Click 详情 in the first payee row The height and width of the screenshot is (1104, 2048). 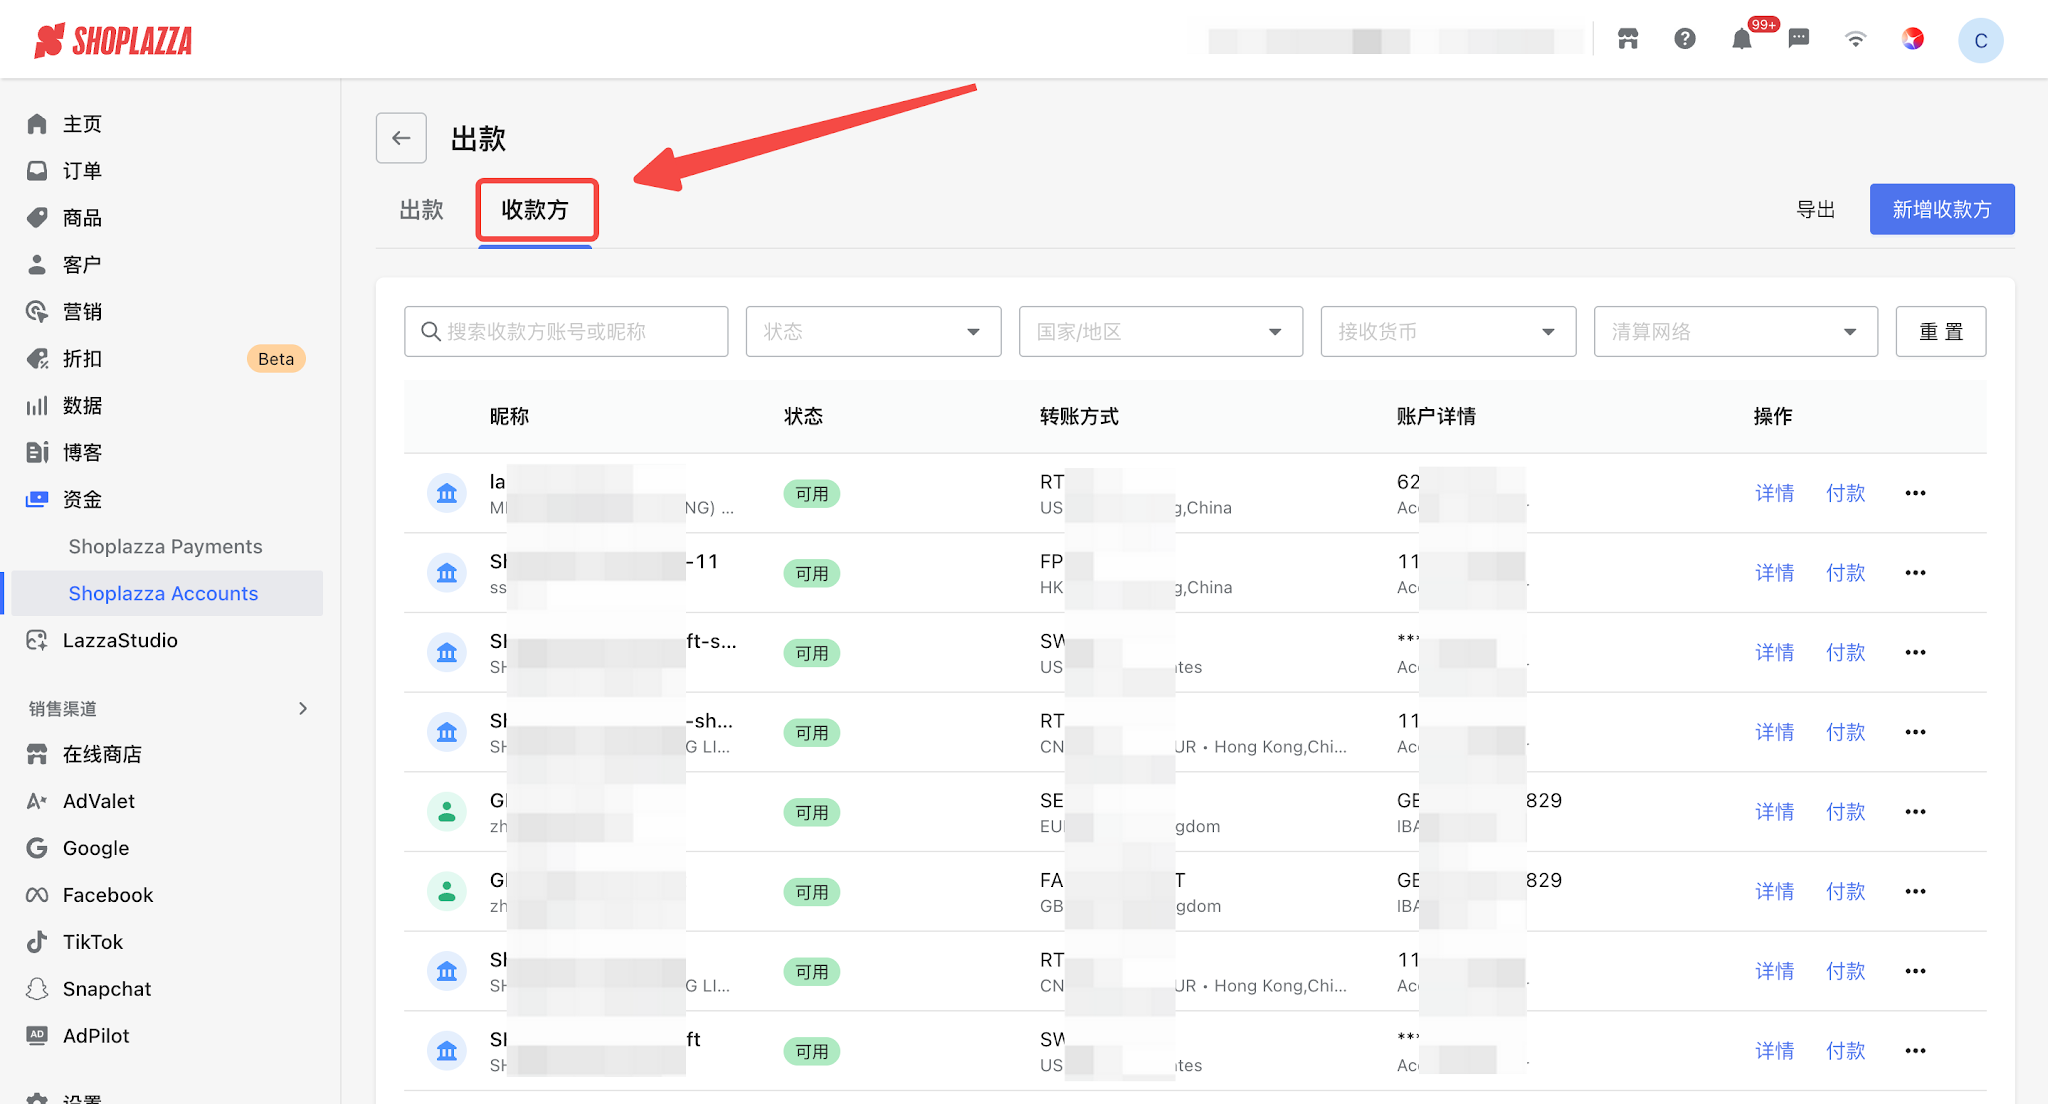tap(1775, 493)
